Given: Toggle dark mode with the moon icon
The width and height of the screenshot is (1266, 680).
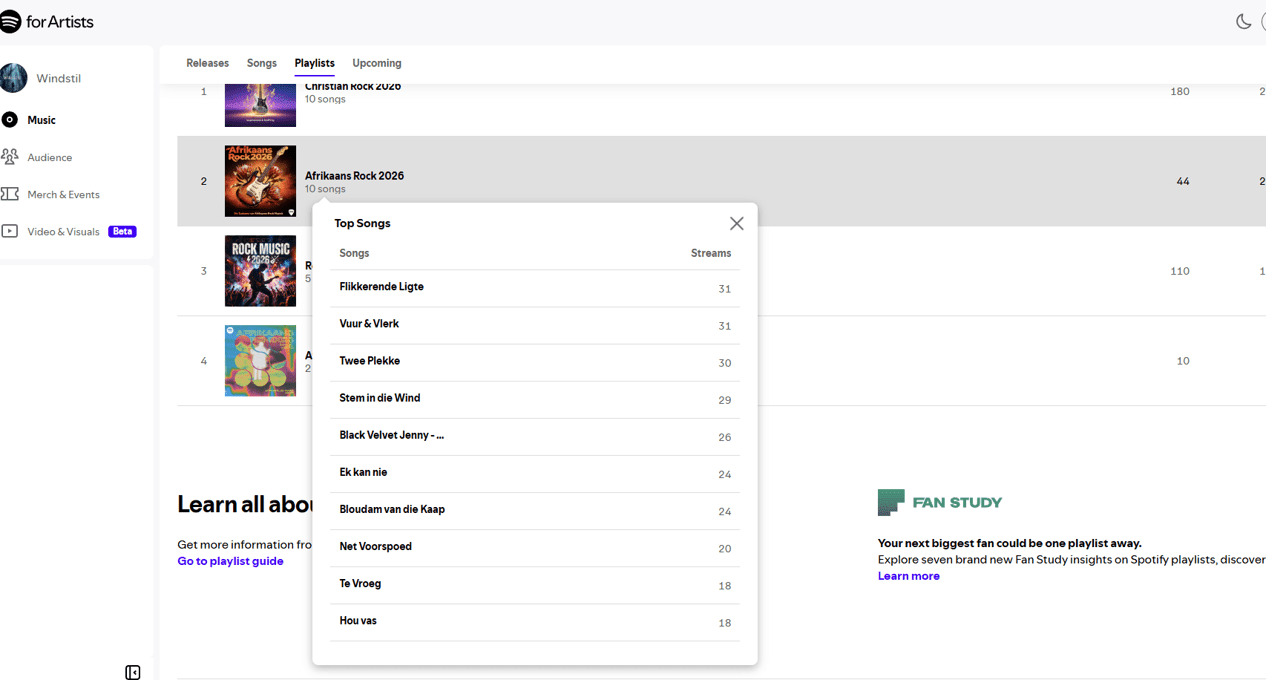Looking at the screenshot, I should click(1243, 21).
